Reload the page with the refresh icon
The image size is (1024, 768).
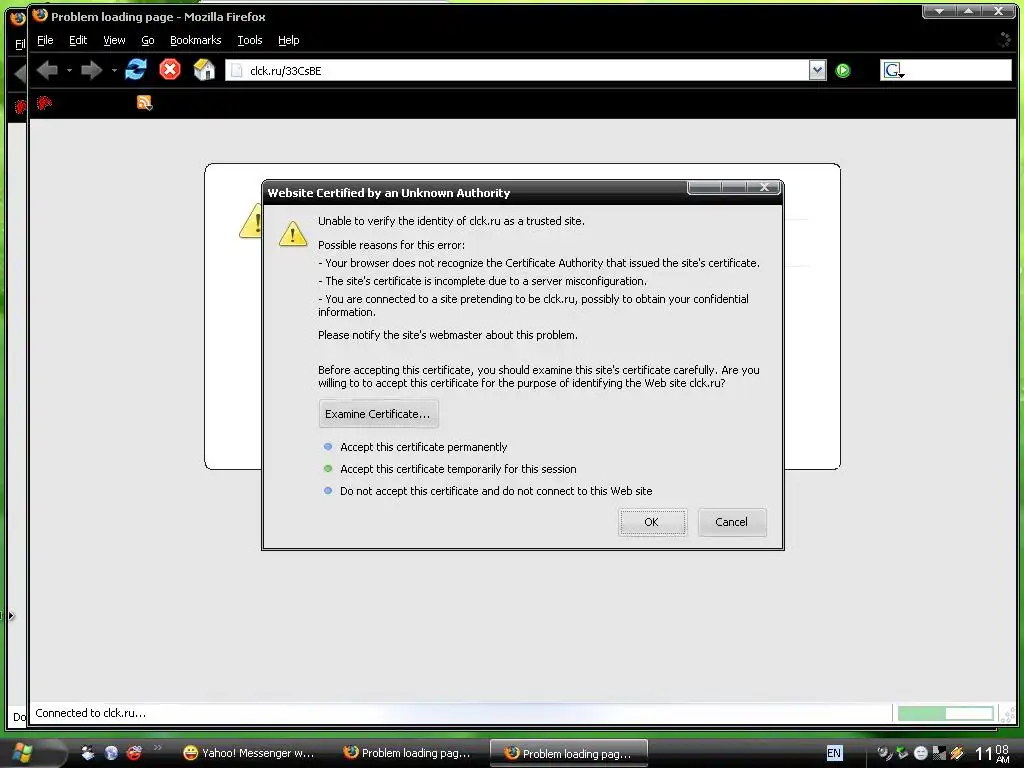point(136,69)
